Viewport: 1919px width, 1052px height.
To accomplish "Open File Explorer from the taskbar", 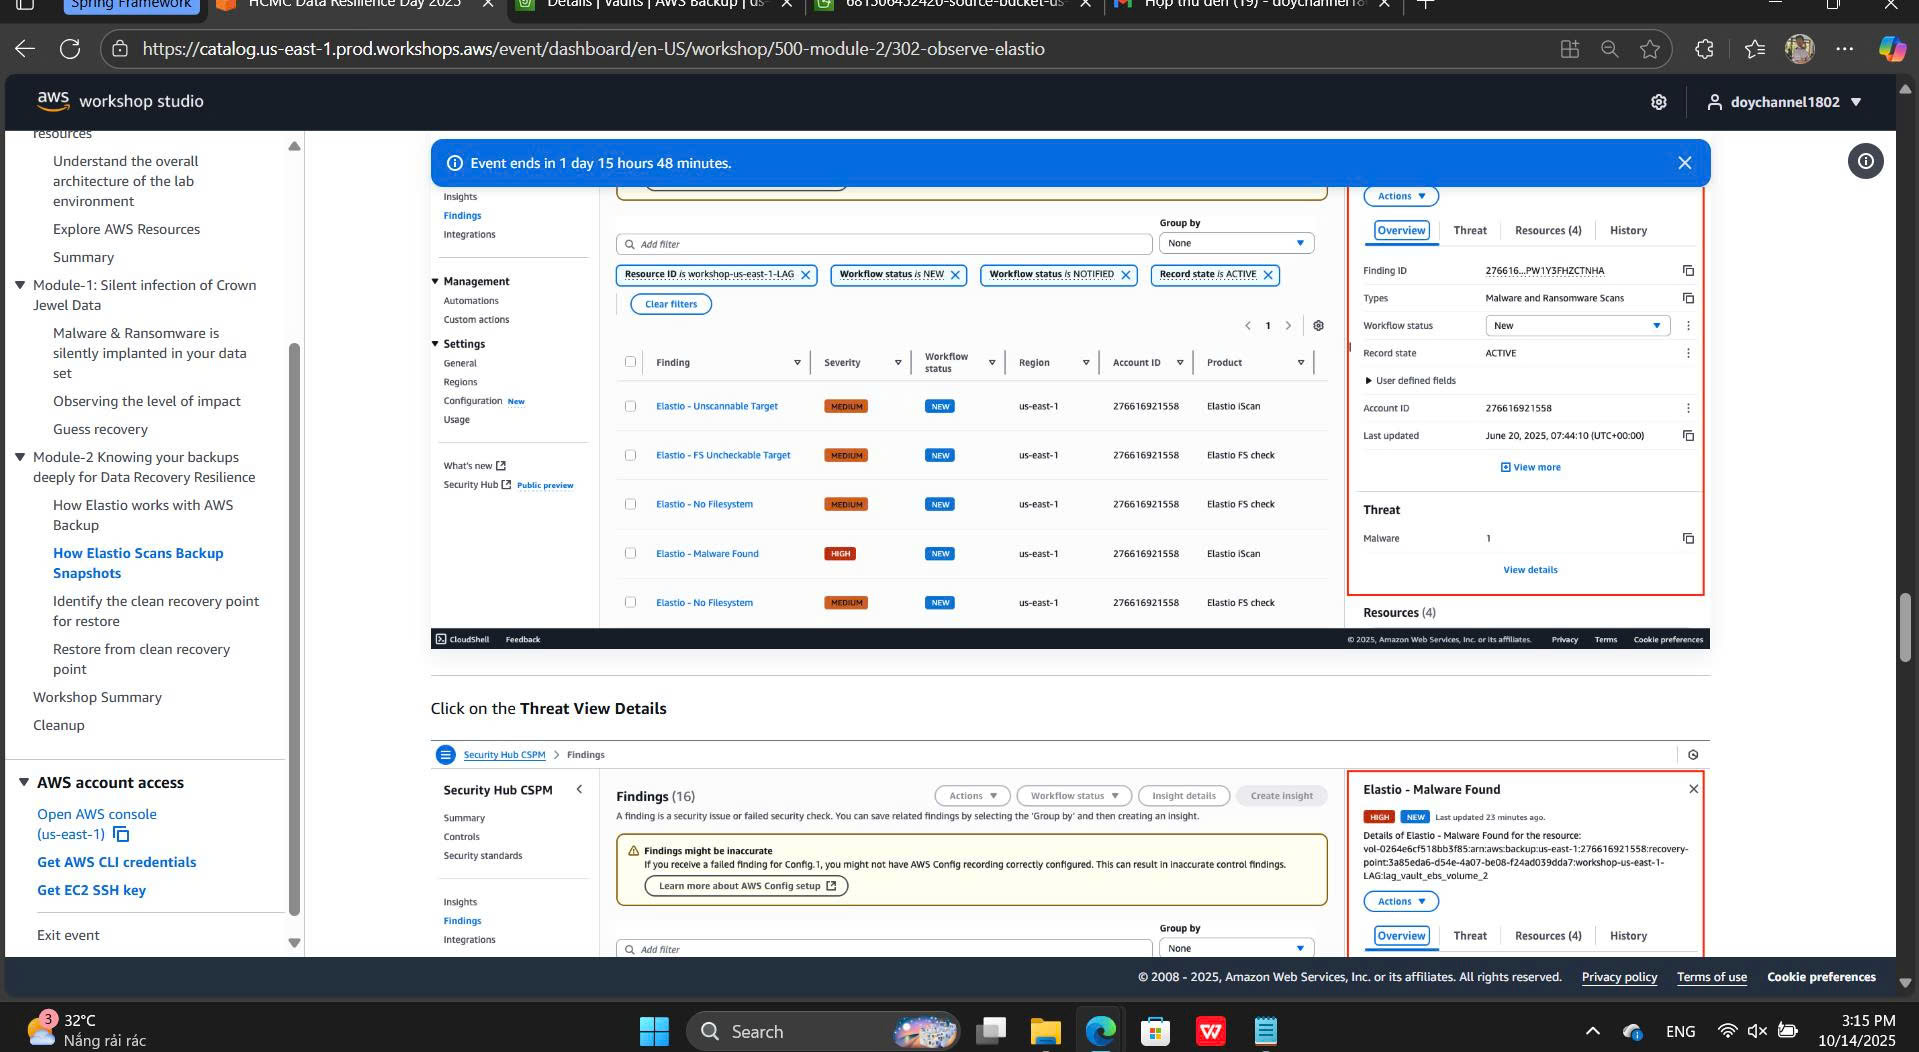I will (1045, 1031).
